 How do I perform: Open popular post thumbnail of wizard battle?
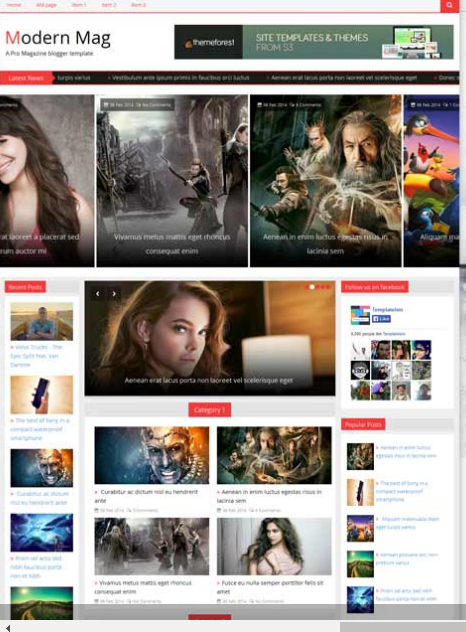click(360, 456)
